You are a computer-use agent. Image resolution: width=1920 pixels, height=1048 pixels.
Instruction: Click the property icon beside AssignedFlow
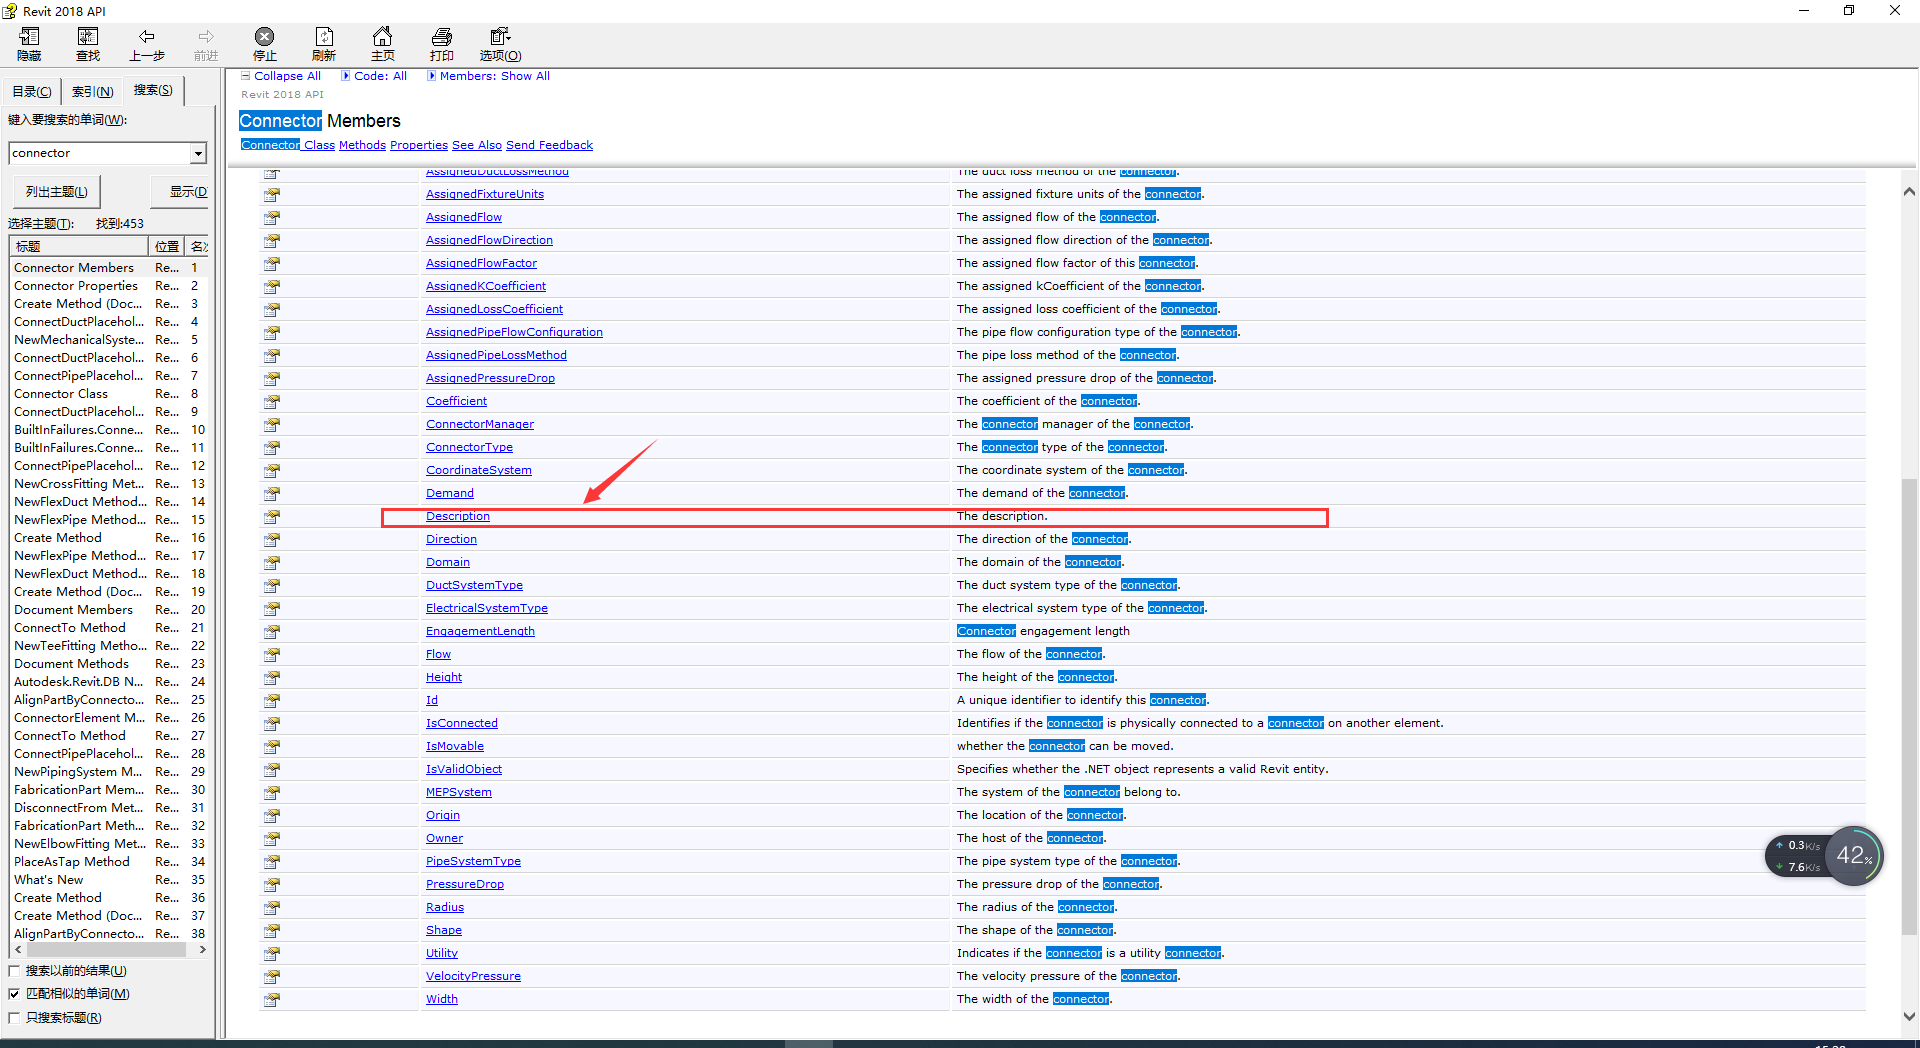point(272,217)
